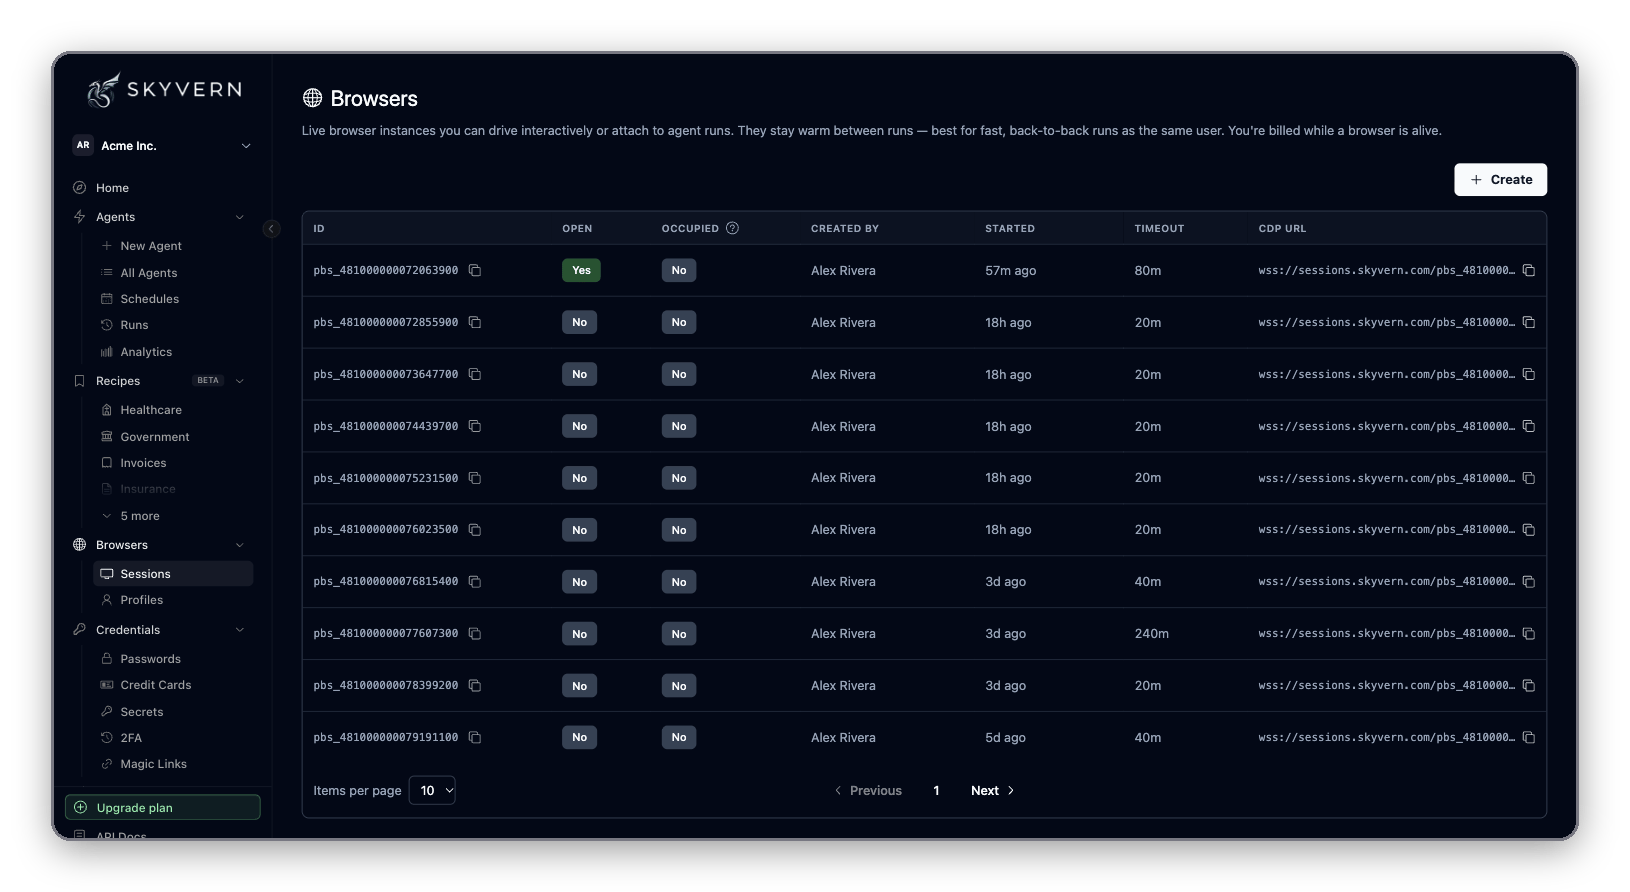Screen dimensions: 1630x892
Task: Copy ID pbs_481000000075231500
Action: point(475,479)
